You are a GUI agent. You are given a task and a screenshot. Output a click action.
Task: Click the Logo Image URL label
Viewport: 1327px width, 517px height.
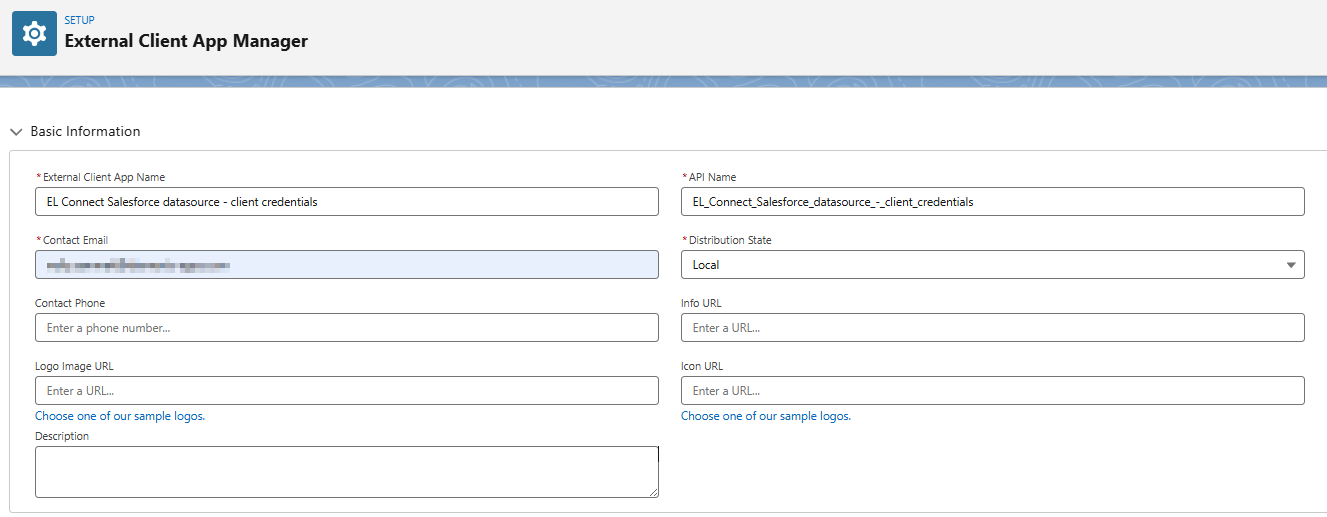[74, 366]
